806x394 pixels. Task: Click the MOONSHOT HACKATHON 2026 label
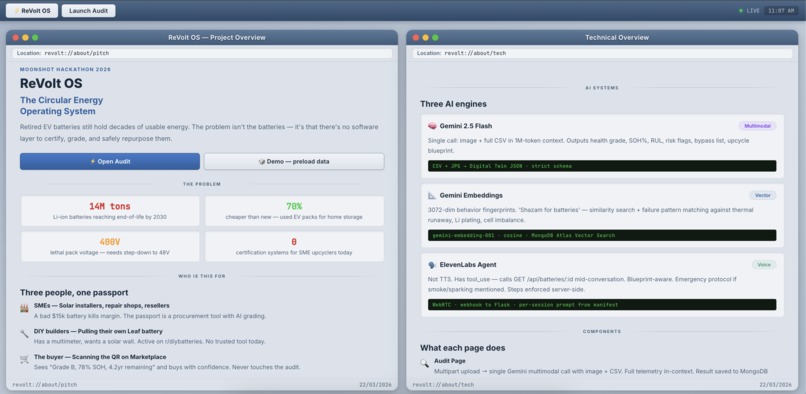65,69
